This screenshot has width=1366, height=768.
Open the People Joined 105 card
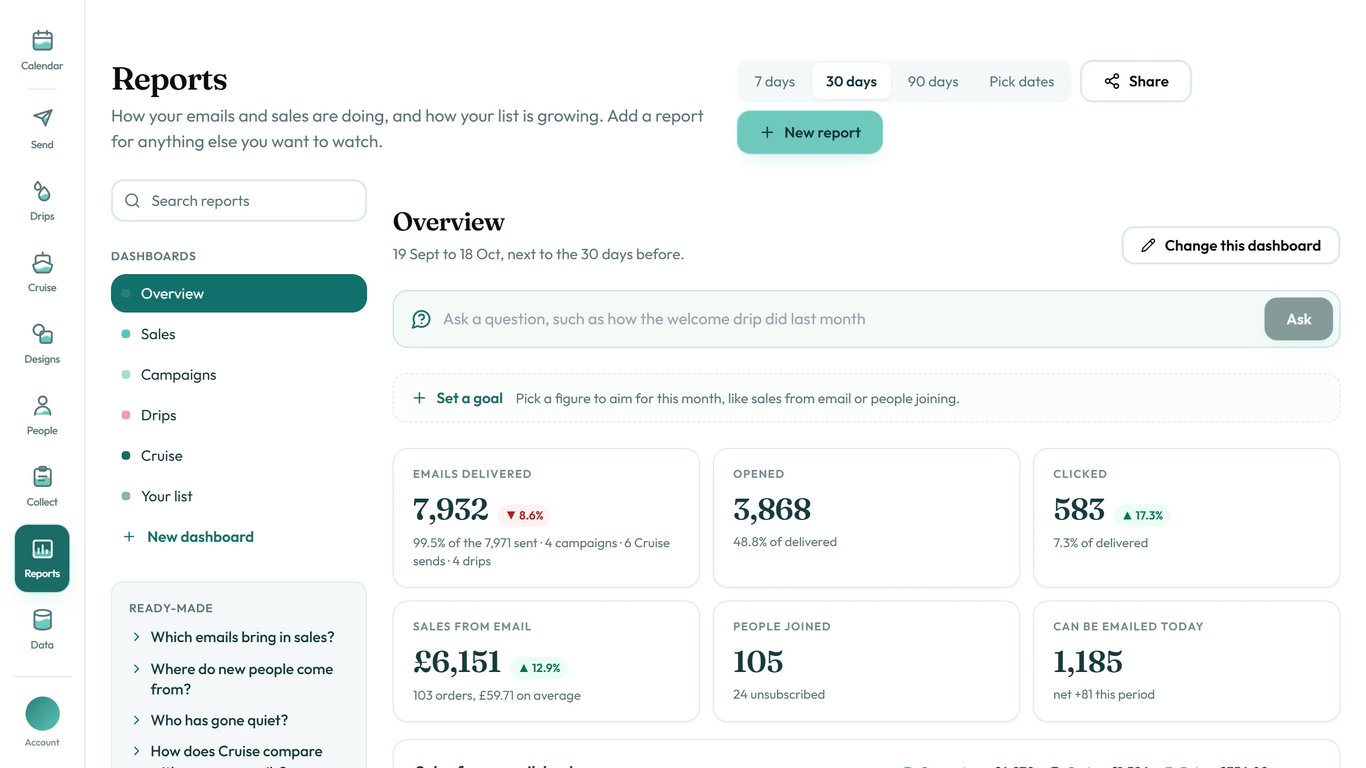[866, 661]
